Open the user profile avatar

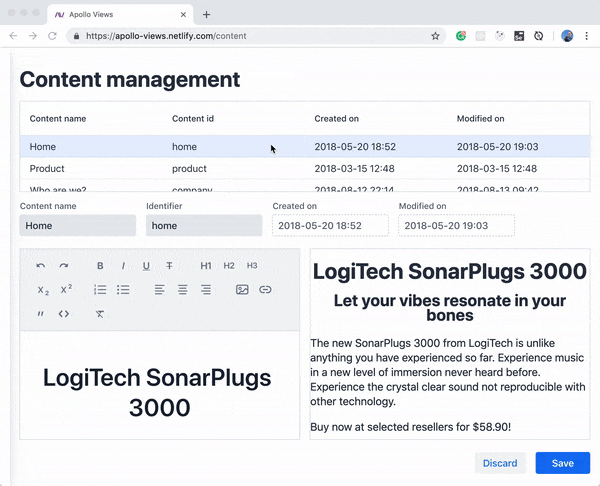[567, 36]
